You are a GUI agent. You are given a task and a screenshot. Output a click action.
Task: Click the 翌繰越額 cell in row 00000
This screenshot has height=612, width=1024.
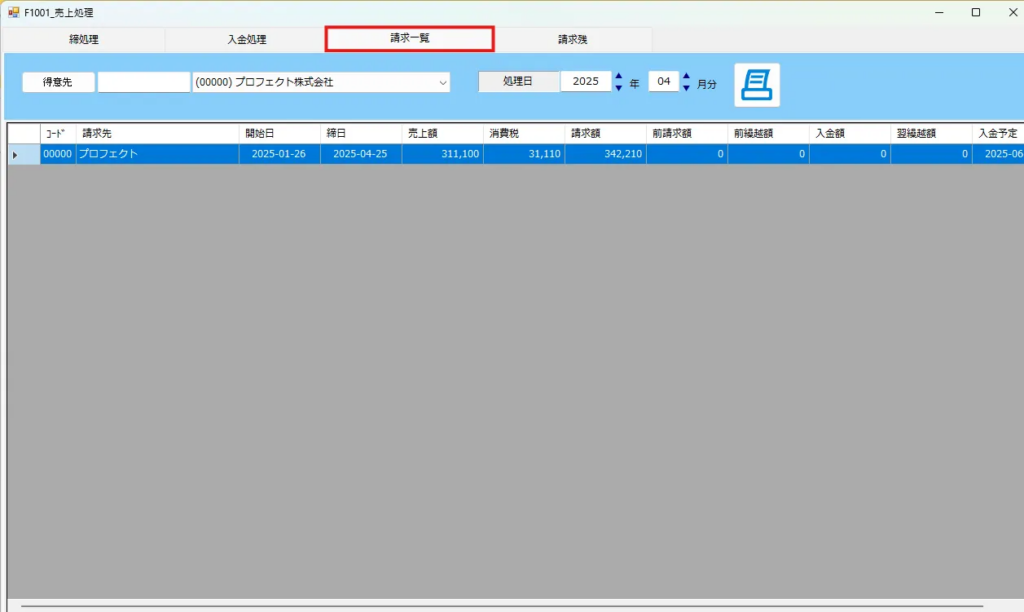click(931, 154)
